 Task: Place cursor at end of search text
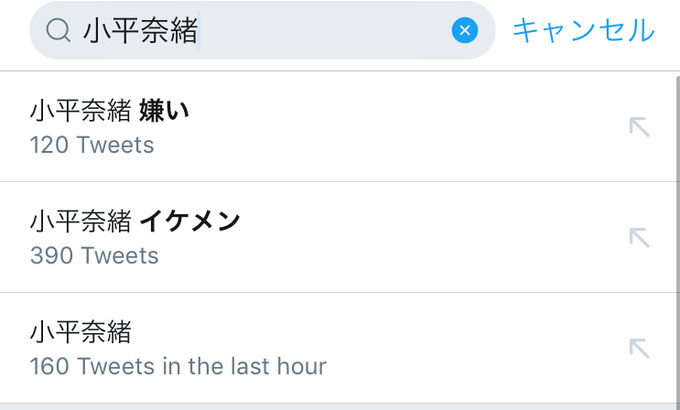click(198, 30)
